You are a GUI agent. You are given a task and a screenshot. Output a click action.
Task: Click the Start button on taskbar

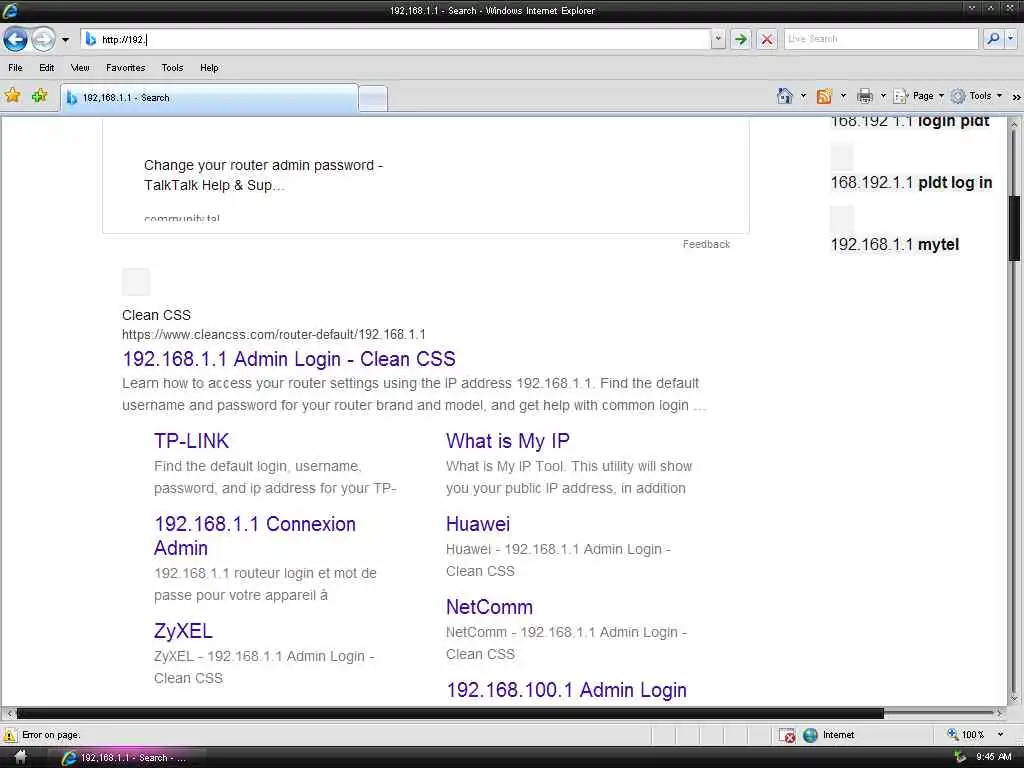tap(20, 758)
